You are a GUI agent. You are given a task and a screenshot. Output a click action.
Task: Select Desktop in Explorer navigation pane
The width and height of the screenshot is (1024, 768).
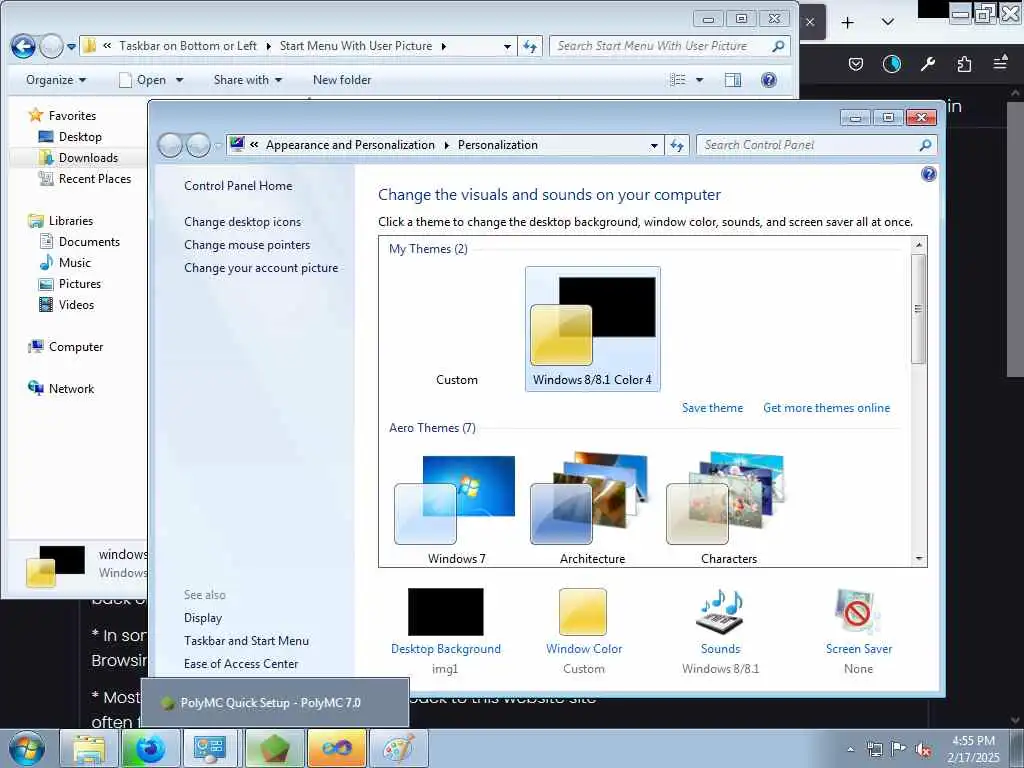tap(71, 136)
